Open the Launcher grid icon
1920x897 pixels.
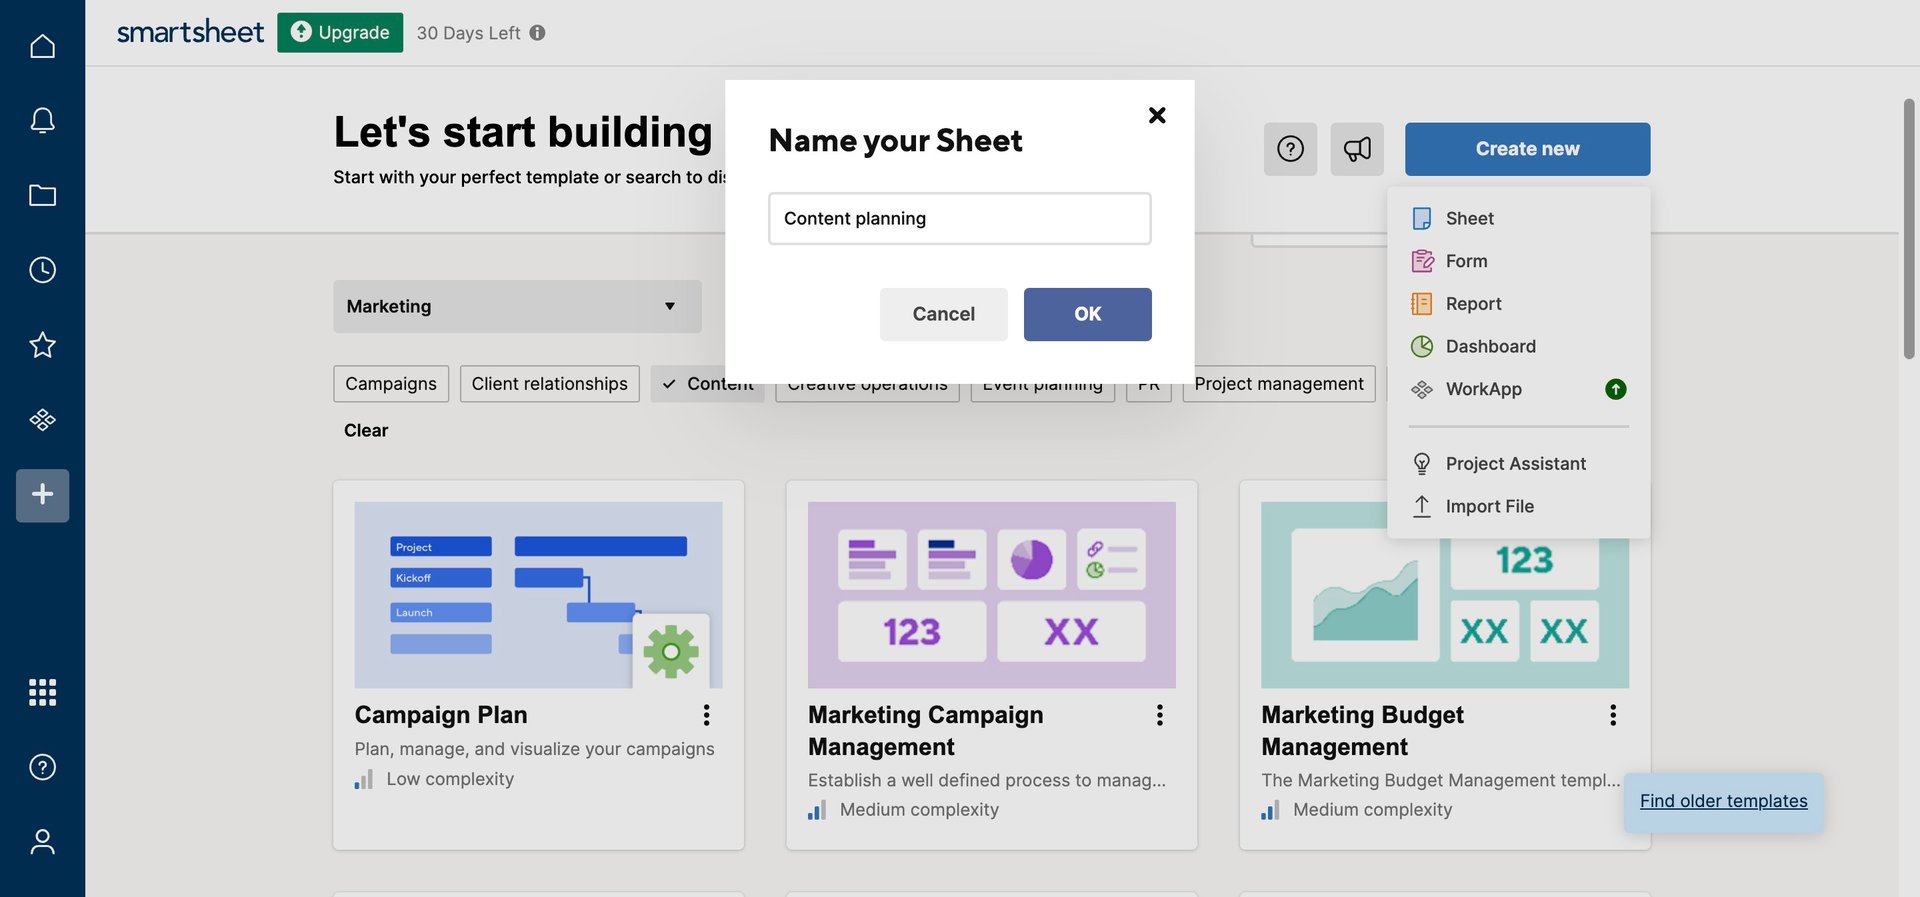[x=42, y=692]
